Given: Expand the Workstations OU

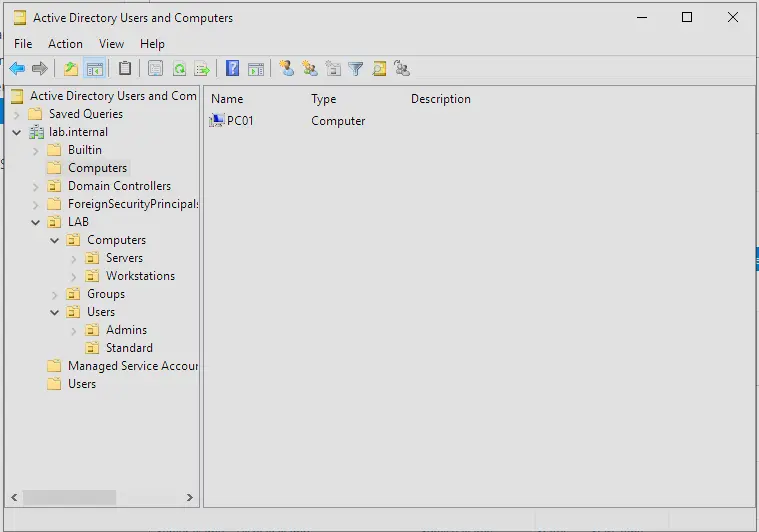Looking at the screenshot, I should tap(74, 276).
